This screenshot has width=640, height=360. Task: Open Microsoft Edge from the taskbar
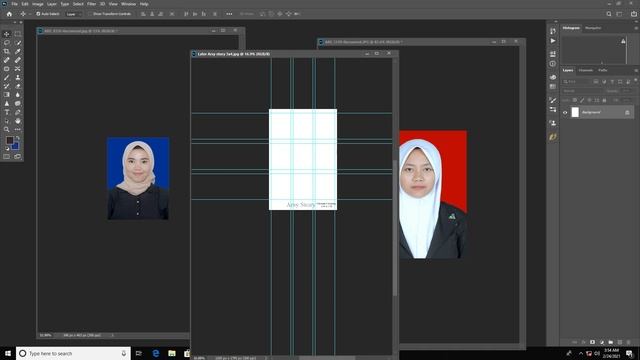pyautogui.click(x=156, y=353)
